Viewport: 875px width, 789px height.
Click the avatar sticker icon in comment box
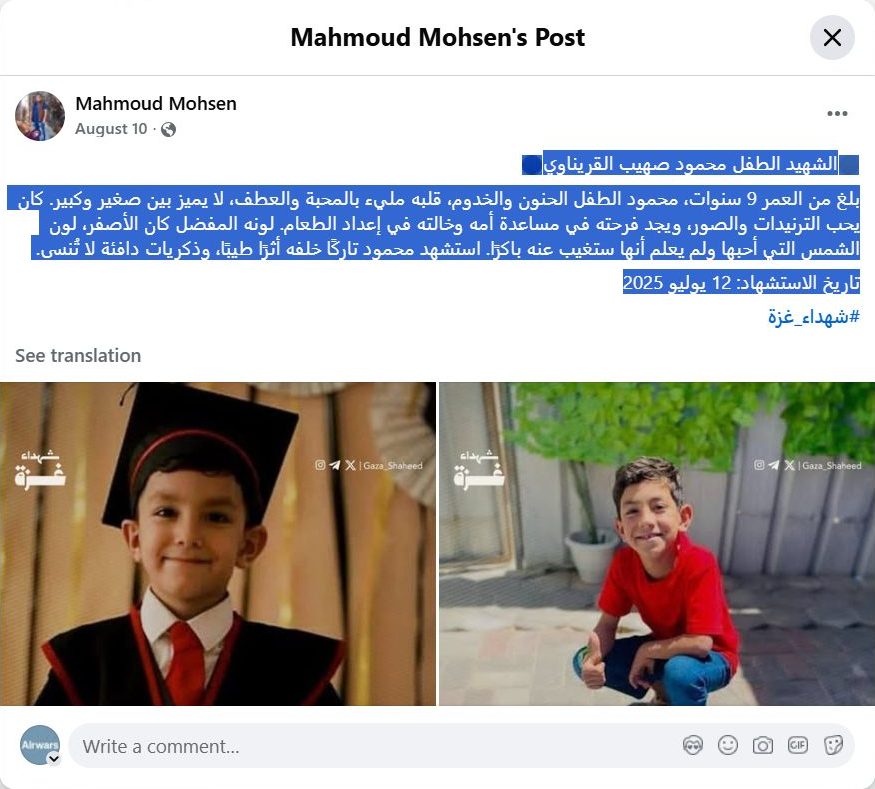[x=693, y=745]
